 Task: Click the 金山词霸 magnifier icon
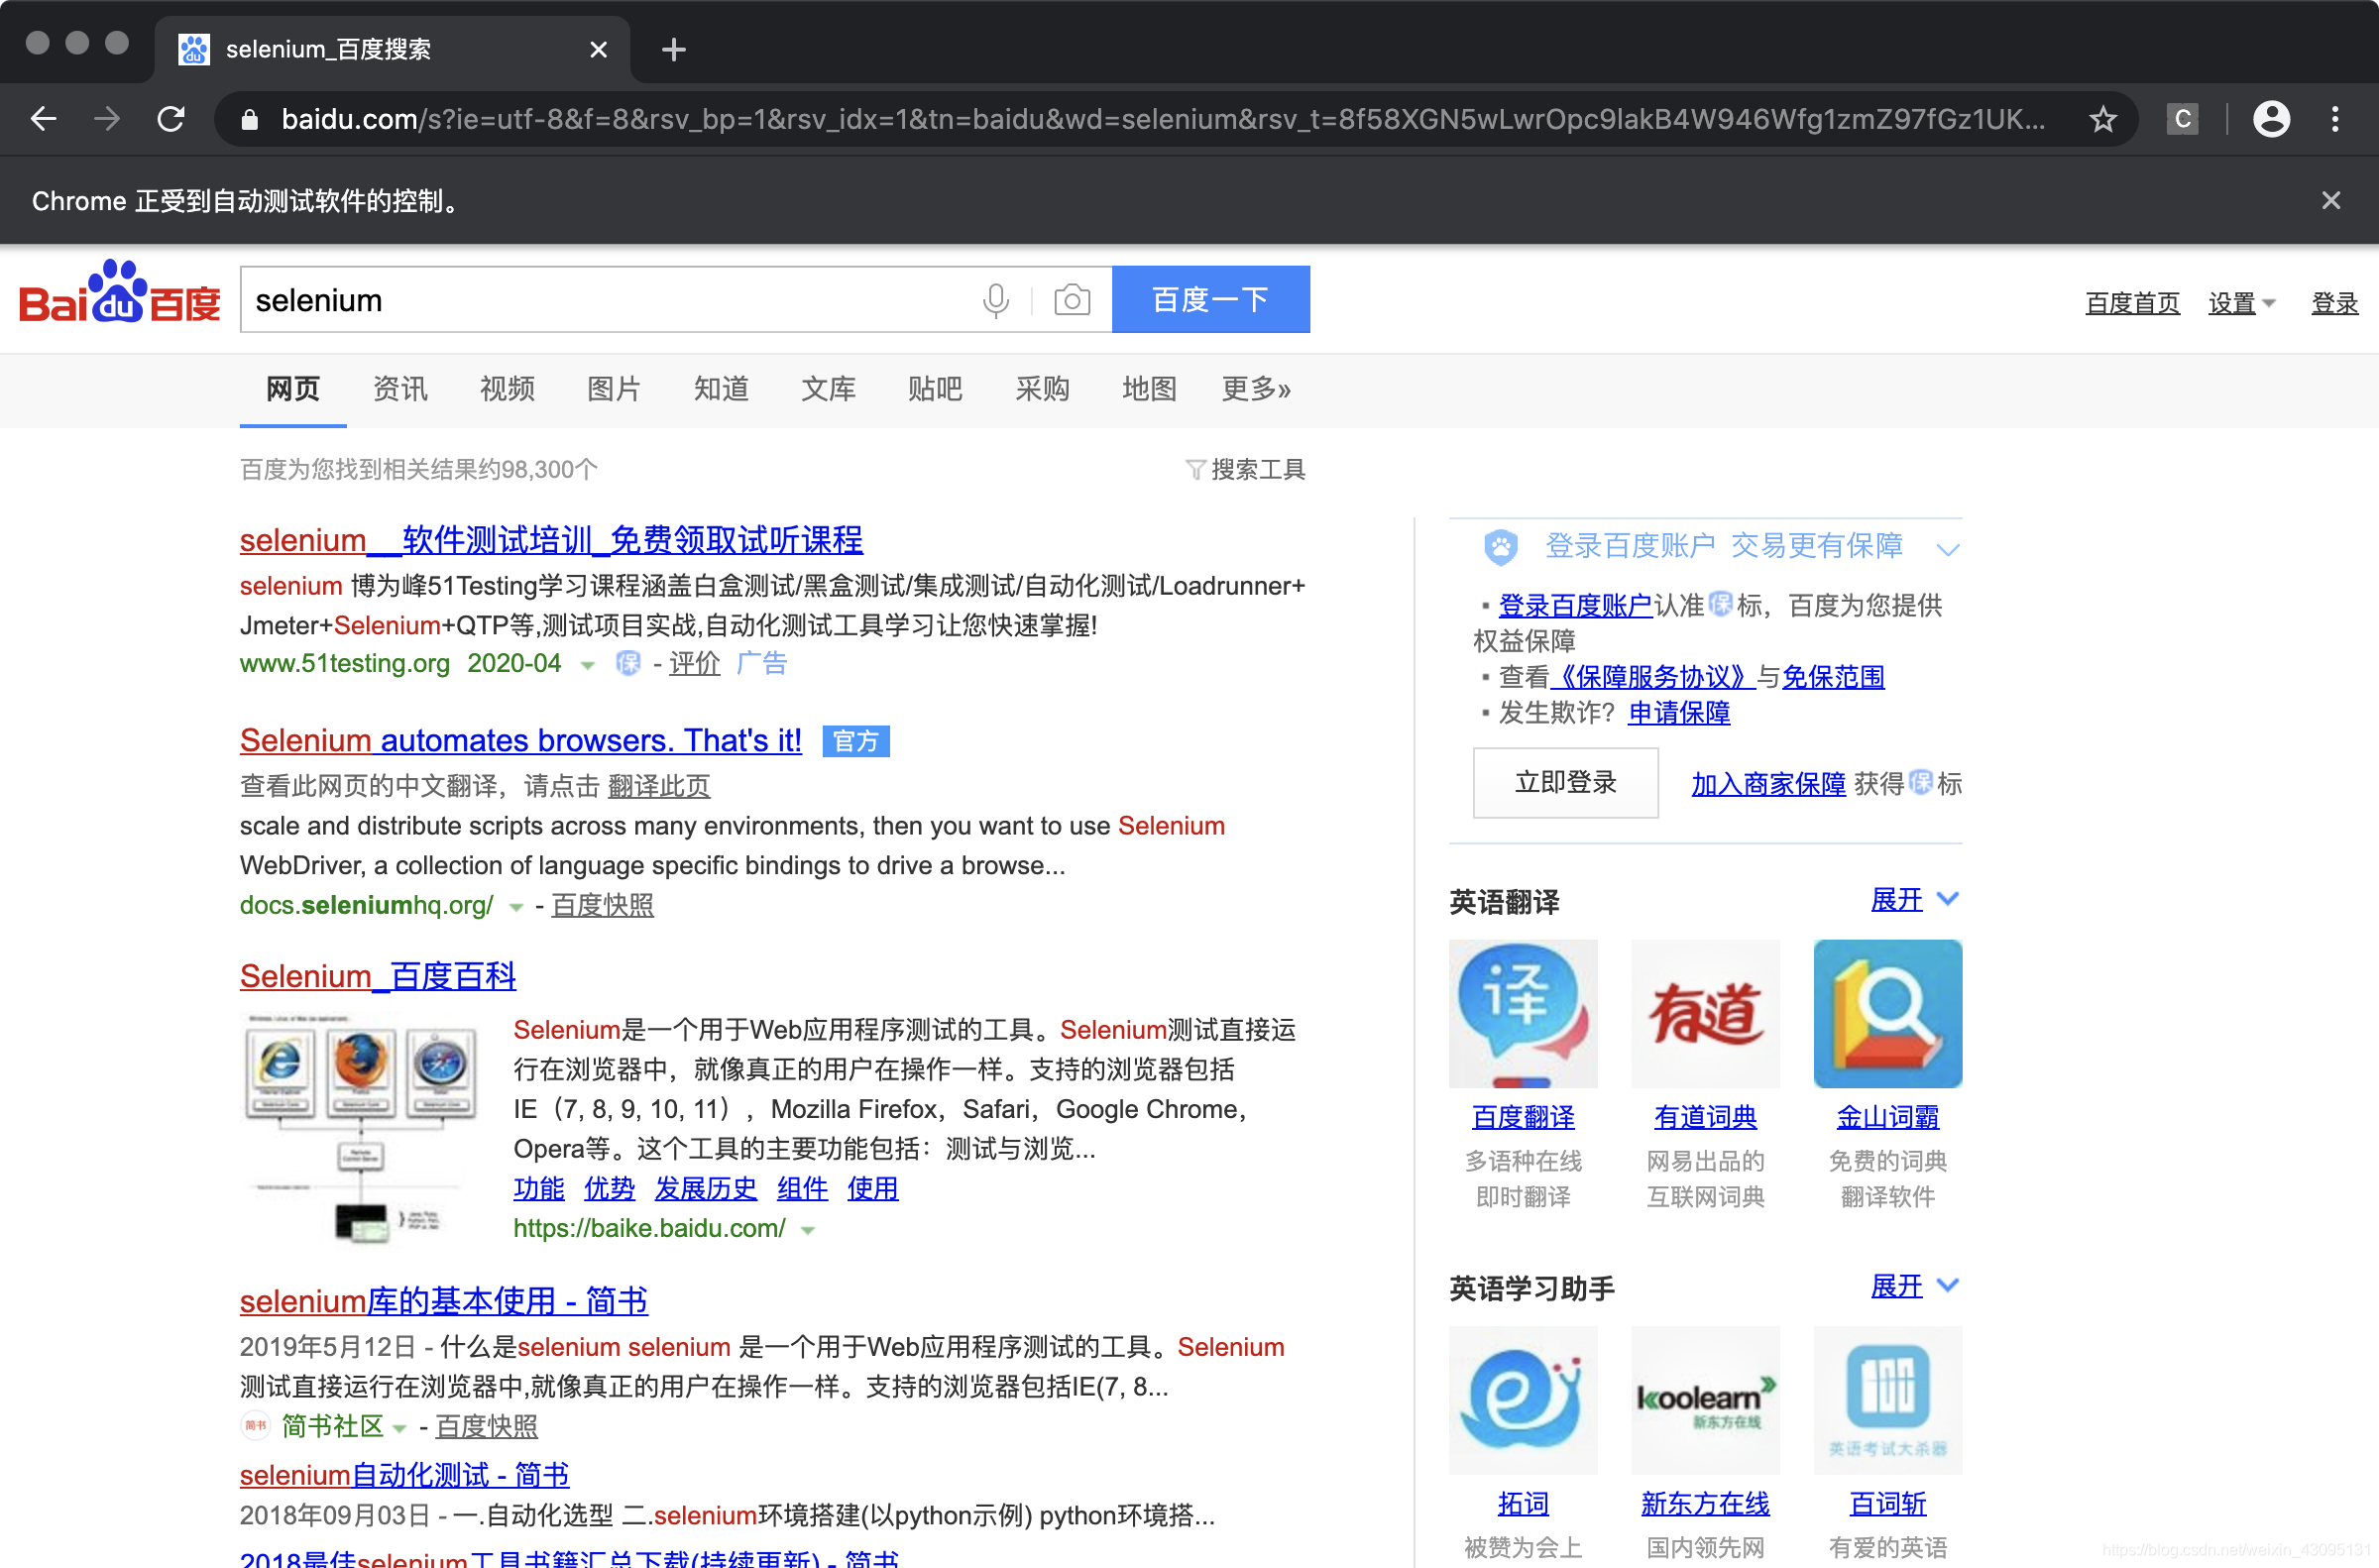click(x=1888, y=1013)
